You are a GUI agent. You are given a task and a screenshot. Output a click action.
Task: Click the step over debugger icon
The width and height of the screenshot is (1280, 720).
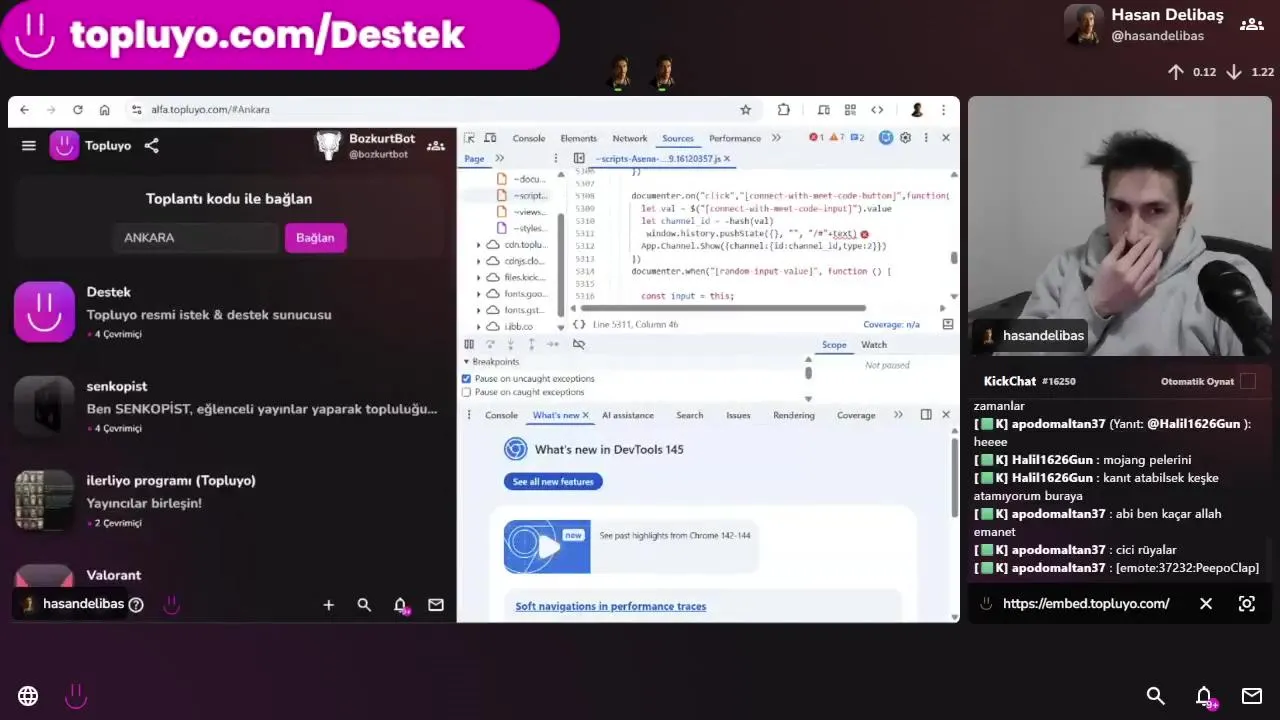point(490,344)
